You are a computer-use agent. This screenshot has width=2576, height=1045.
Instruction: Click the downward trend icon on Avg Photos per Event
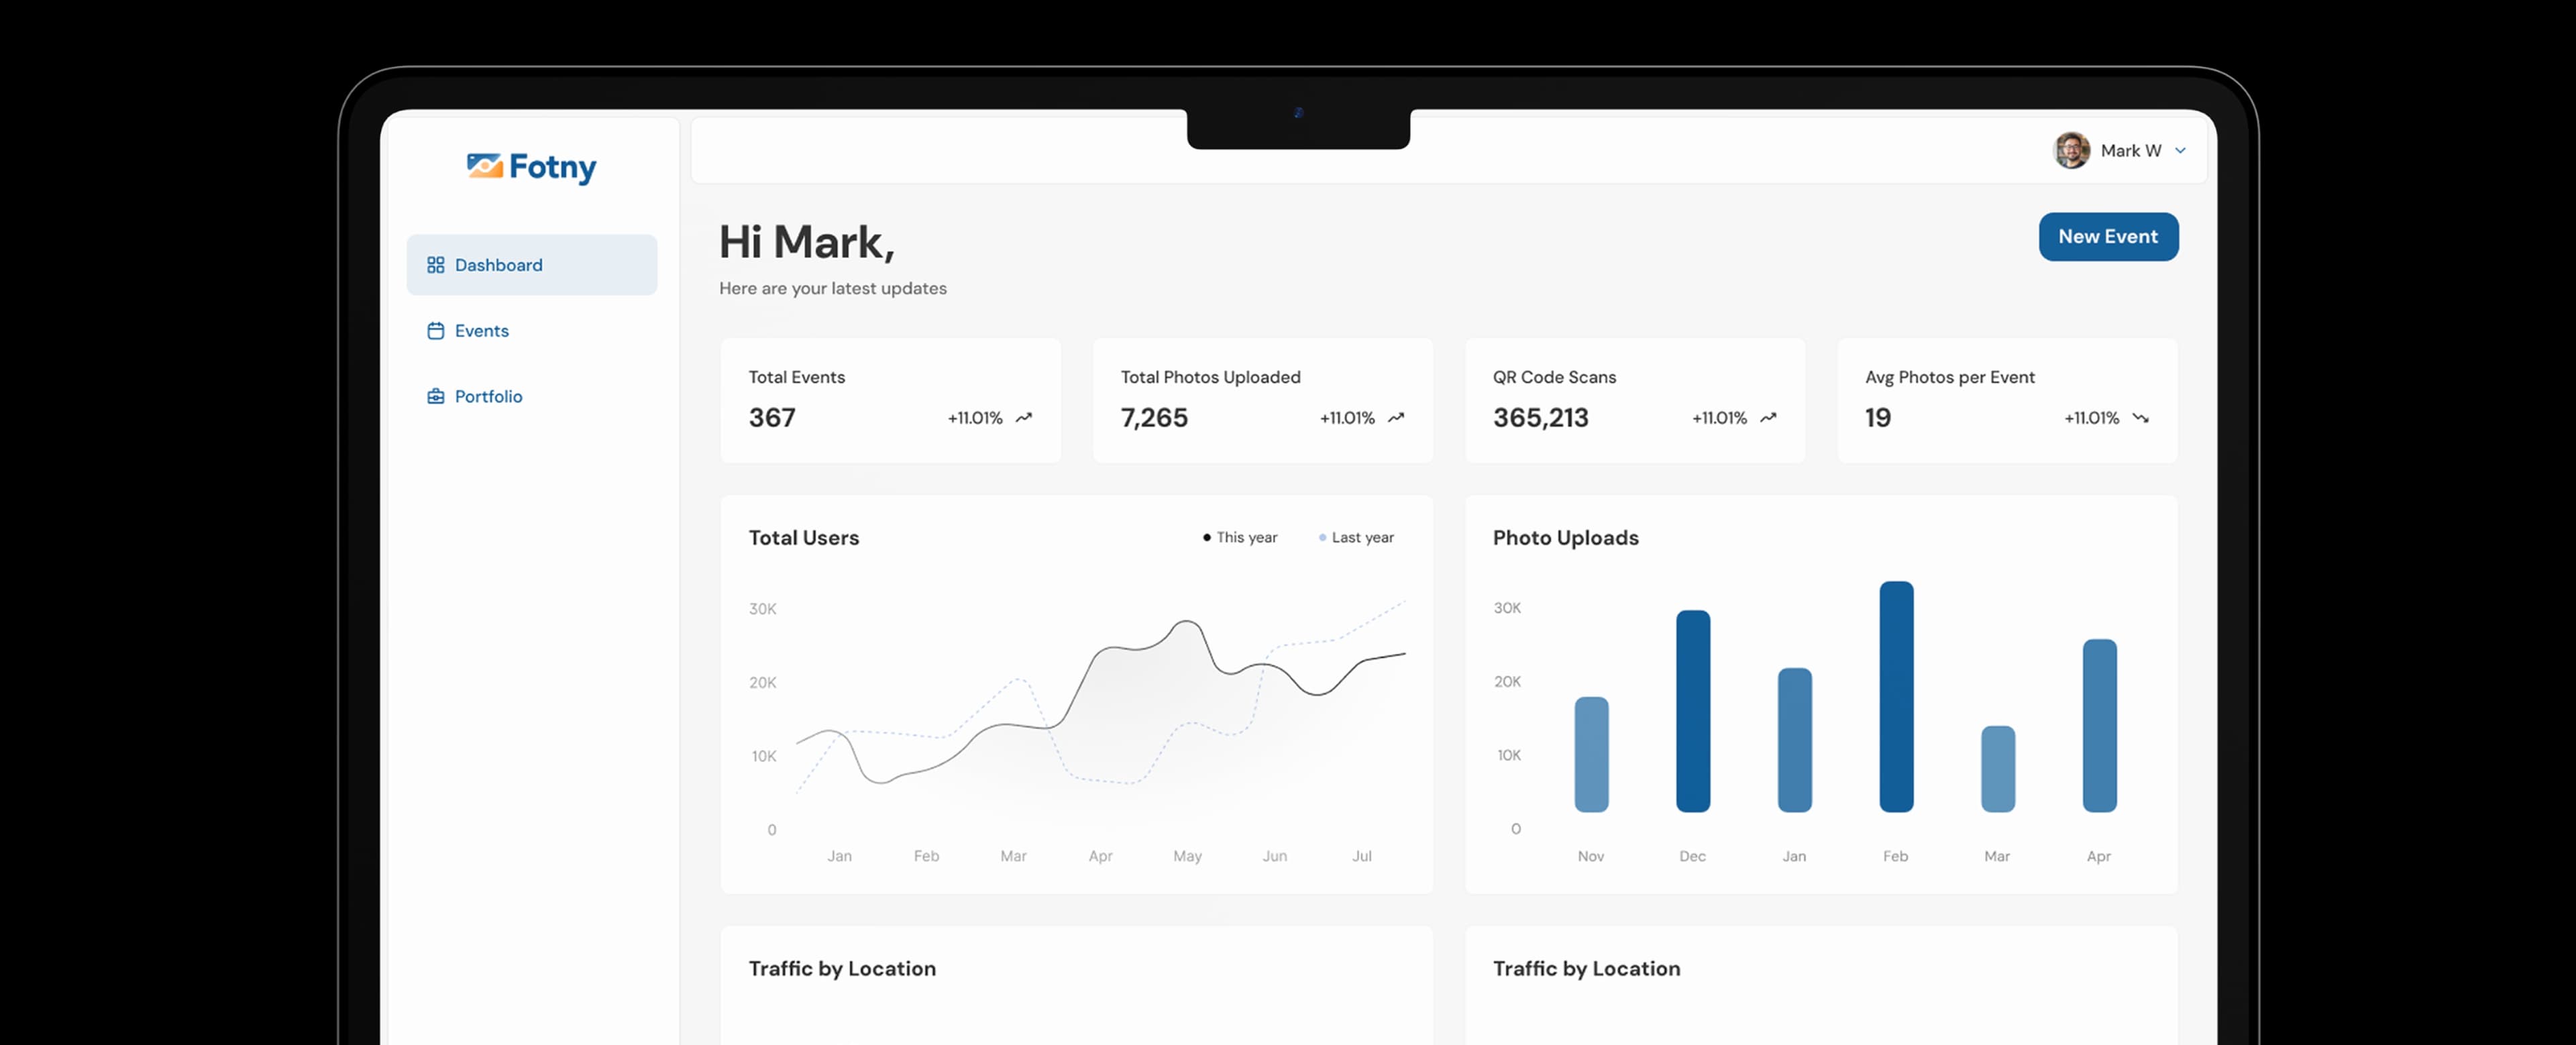[x=2140, y=418]
